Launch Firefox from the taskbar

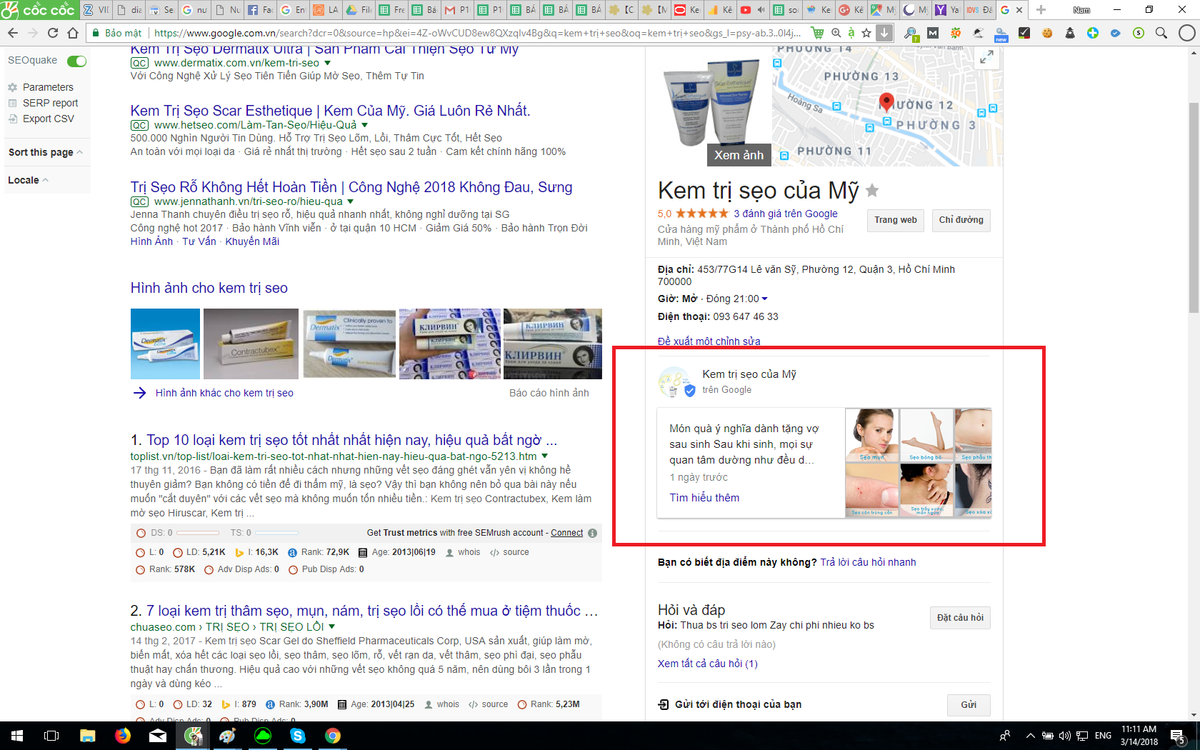coord(123,736)
